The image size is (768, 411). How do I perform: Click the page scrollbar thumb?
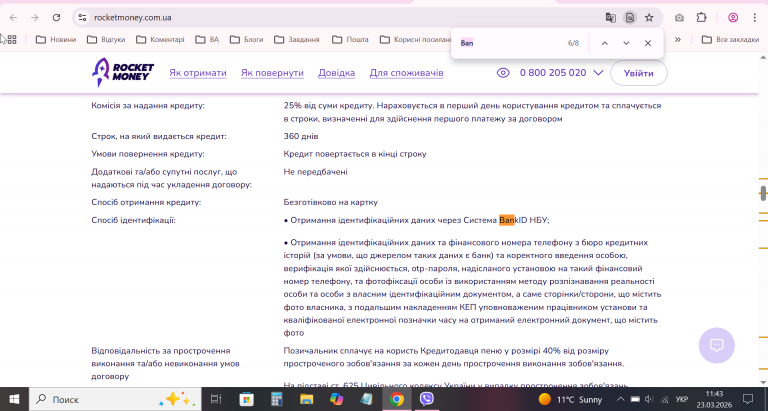coord(763,193)
